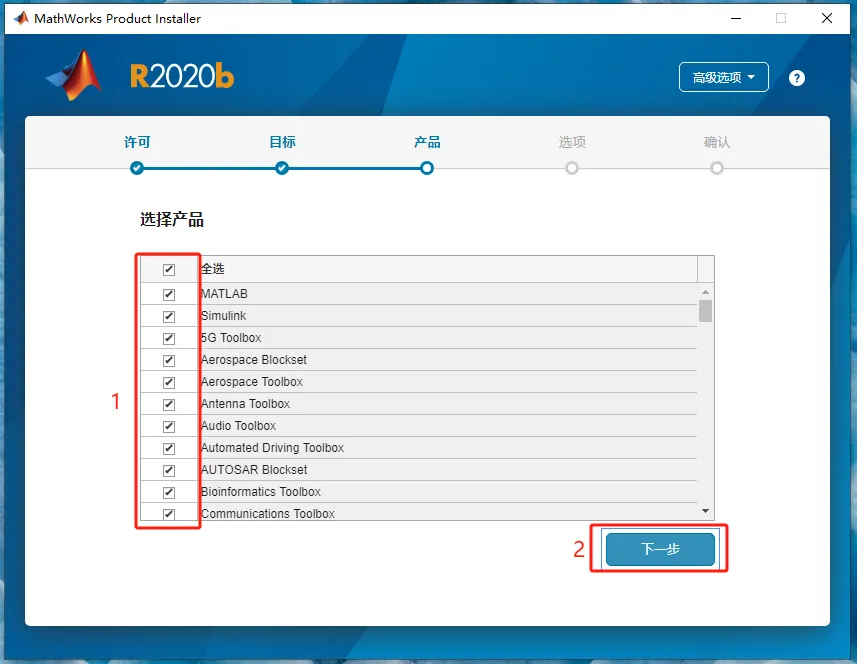The height and width of the screenshot is (664, 857).
Task: Select the AUTOSAR Blockset row text
Action: pos(254,469)
